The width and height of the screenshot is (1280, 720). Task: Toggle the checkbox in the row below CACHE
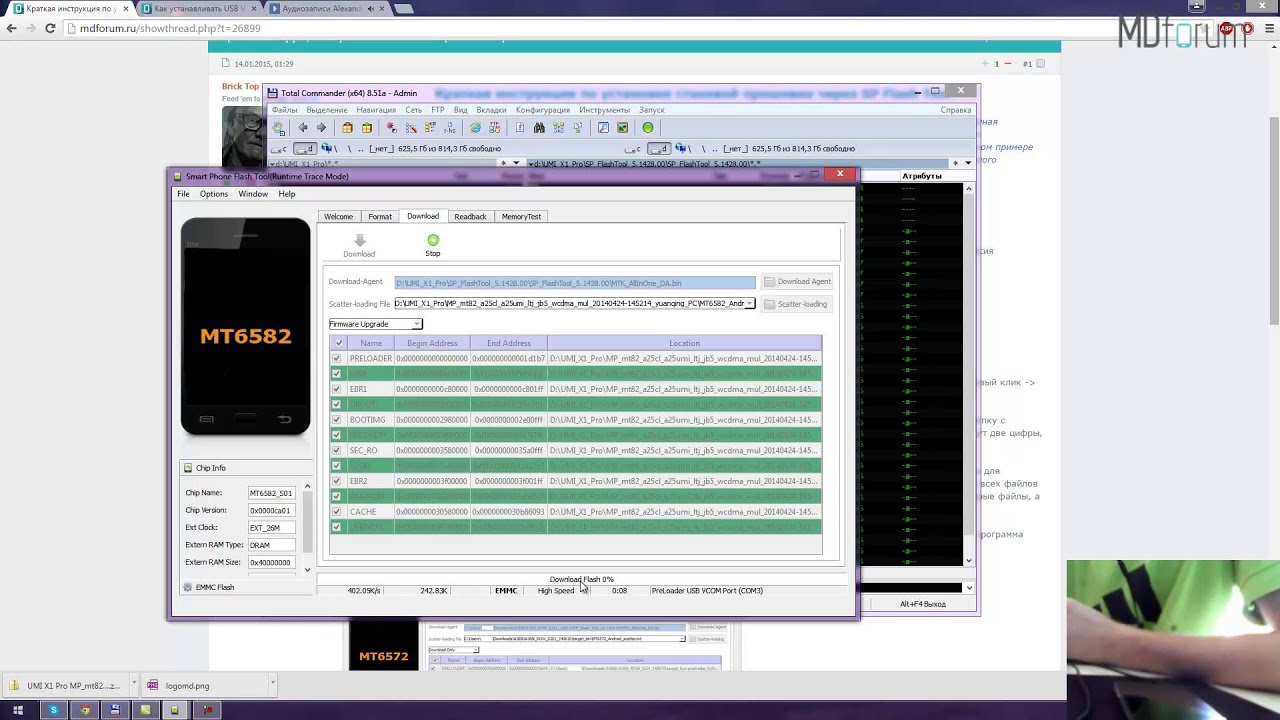(336, 527)
